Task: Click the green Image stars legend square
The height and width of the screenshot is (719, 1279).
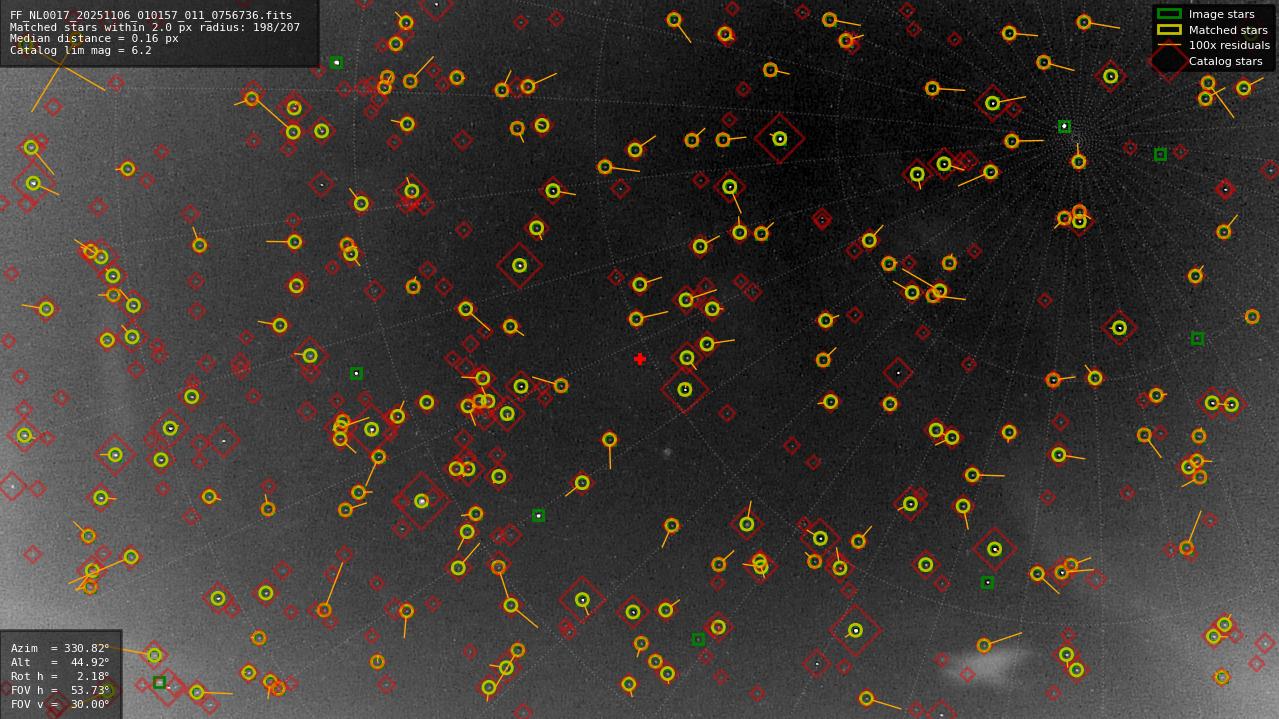Action: coord(1169,14)
